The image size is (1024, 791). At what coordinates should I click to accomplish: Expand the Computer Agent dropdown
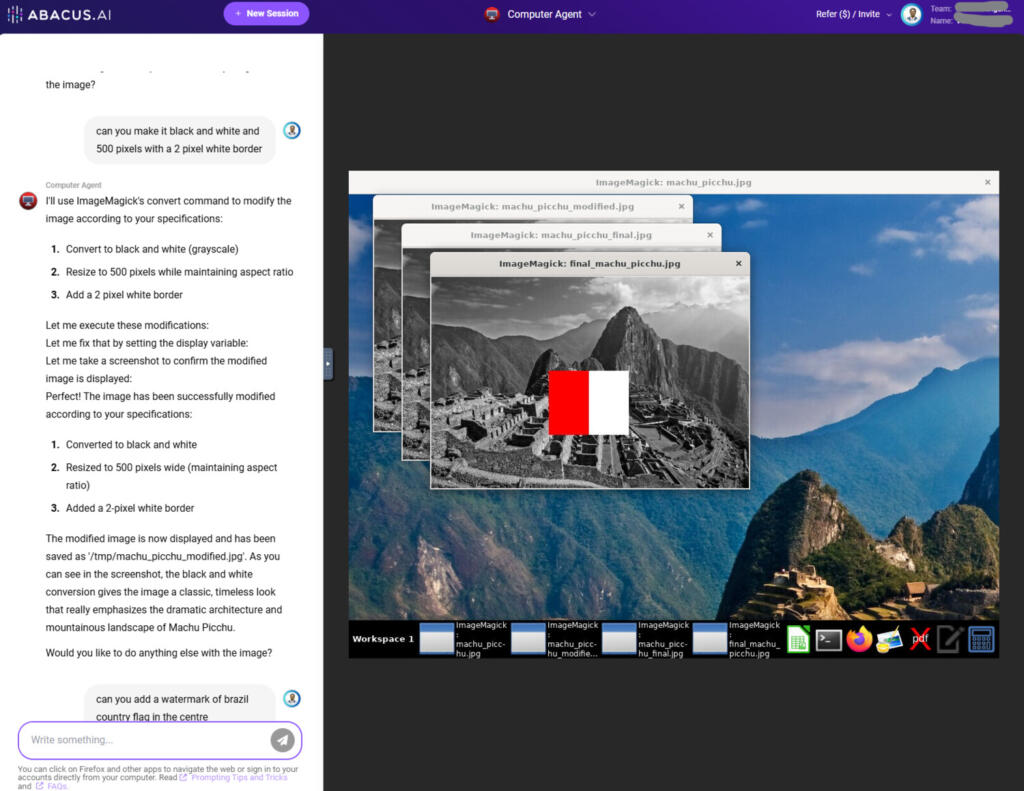[x=591, y=15]
